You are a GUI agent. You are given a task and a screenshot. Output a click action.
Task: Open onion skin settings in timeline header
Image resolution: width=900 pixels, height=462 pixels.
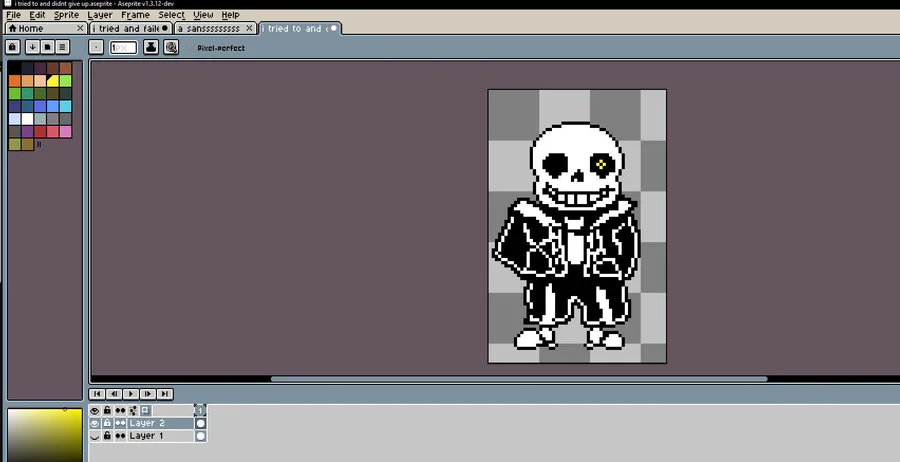133,410
